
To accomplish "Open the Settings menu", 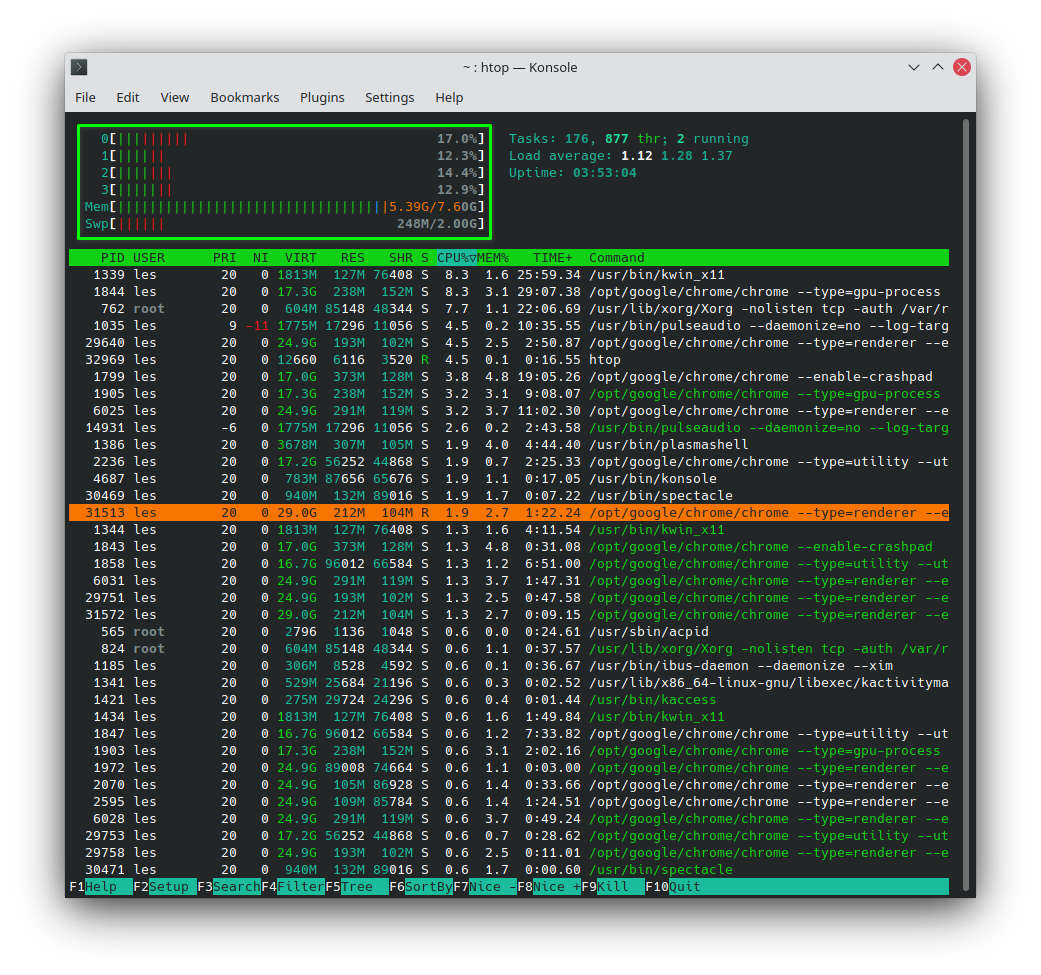I will tap(389, 97).
